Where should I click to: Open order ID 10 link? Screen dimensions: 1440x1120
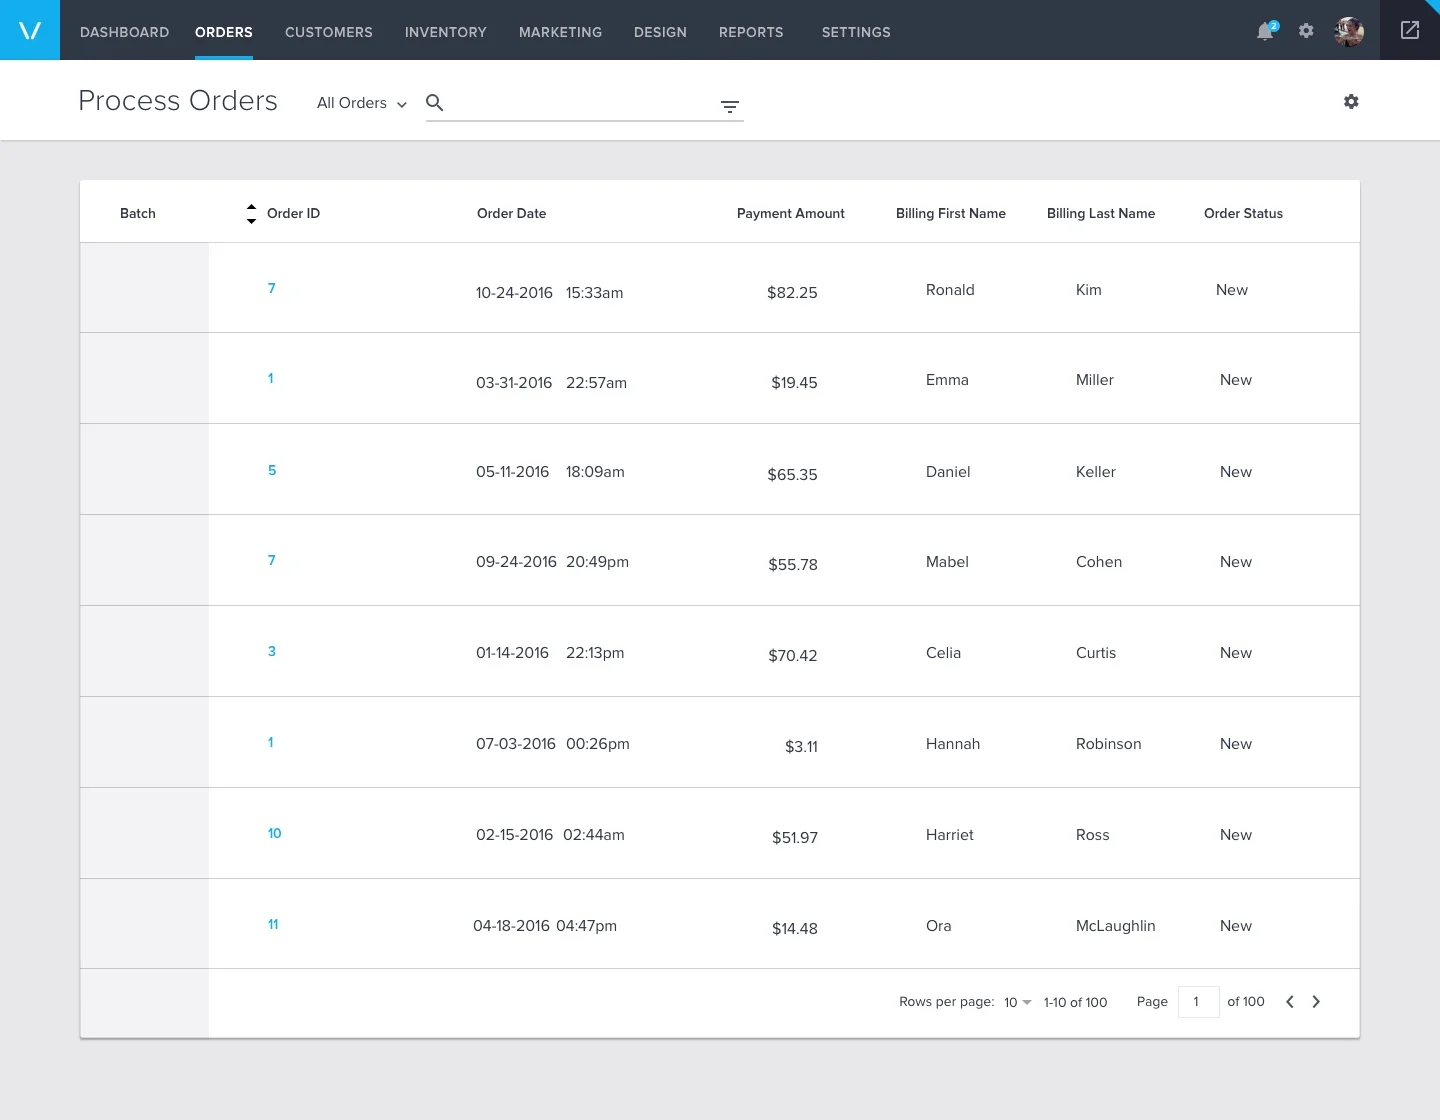(275, 833)
